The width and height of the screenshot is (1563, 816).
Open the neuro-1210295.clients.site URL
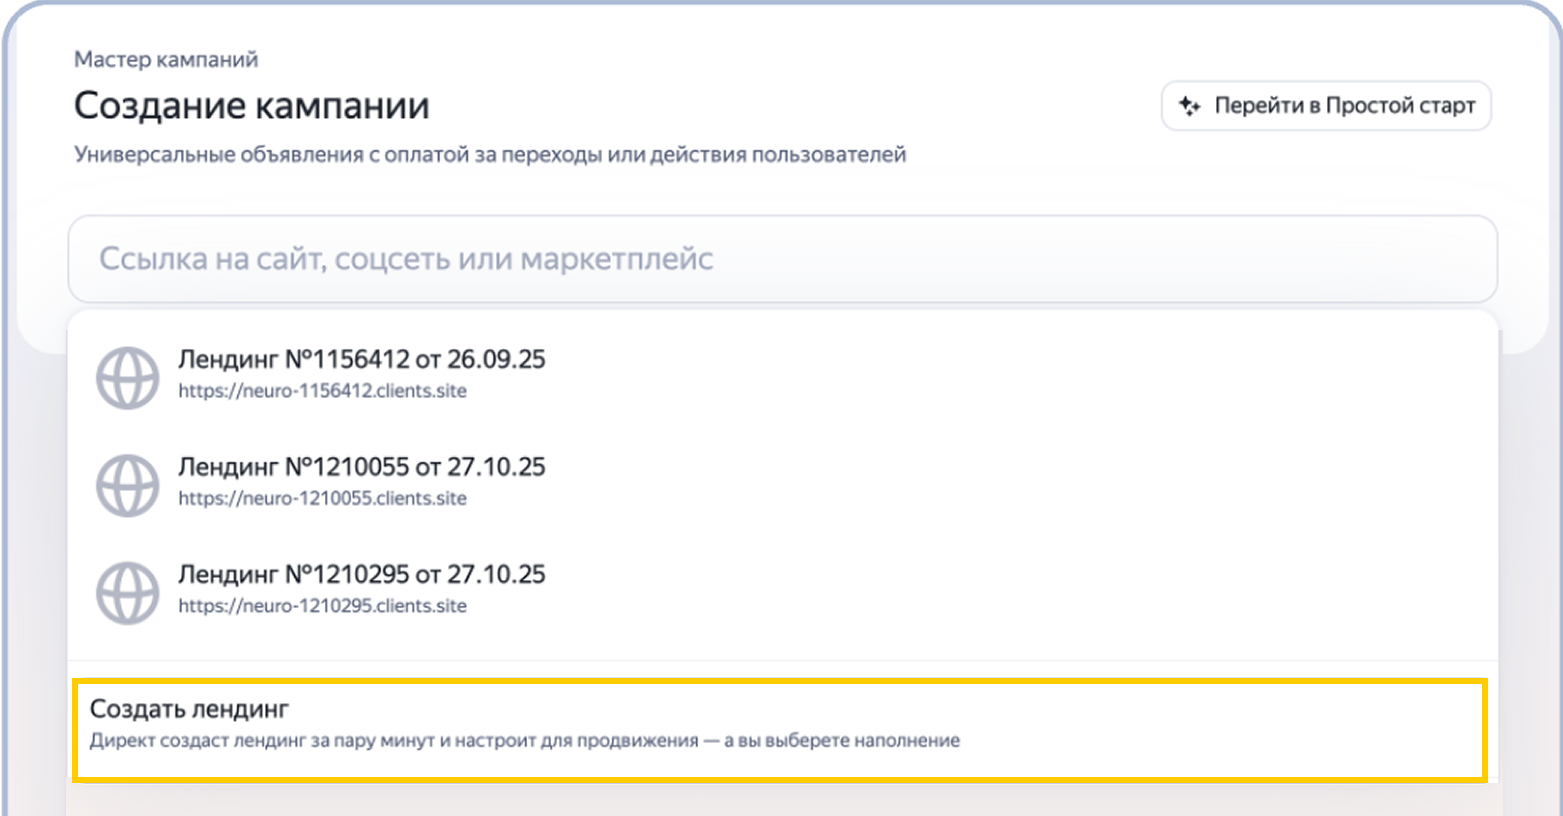(322, 606)
